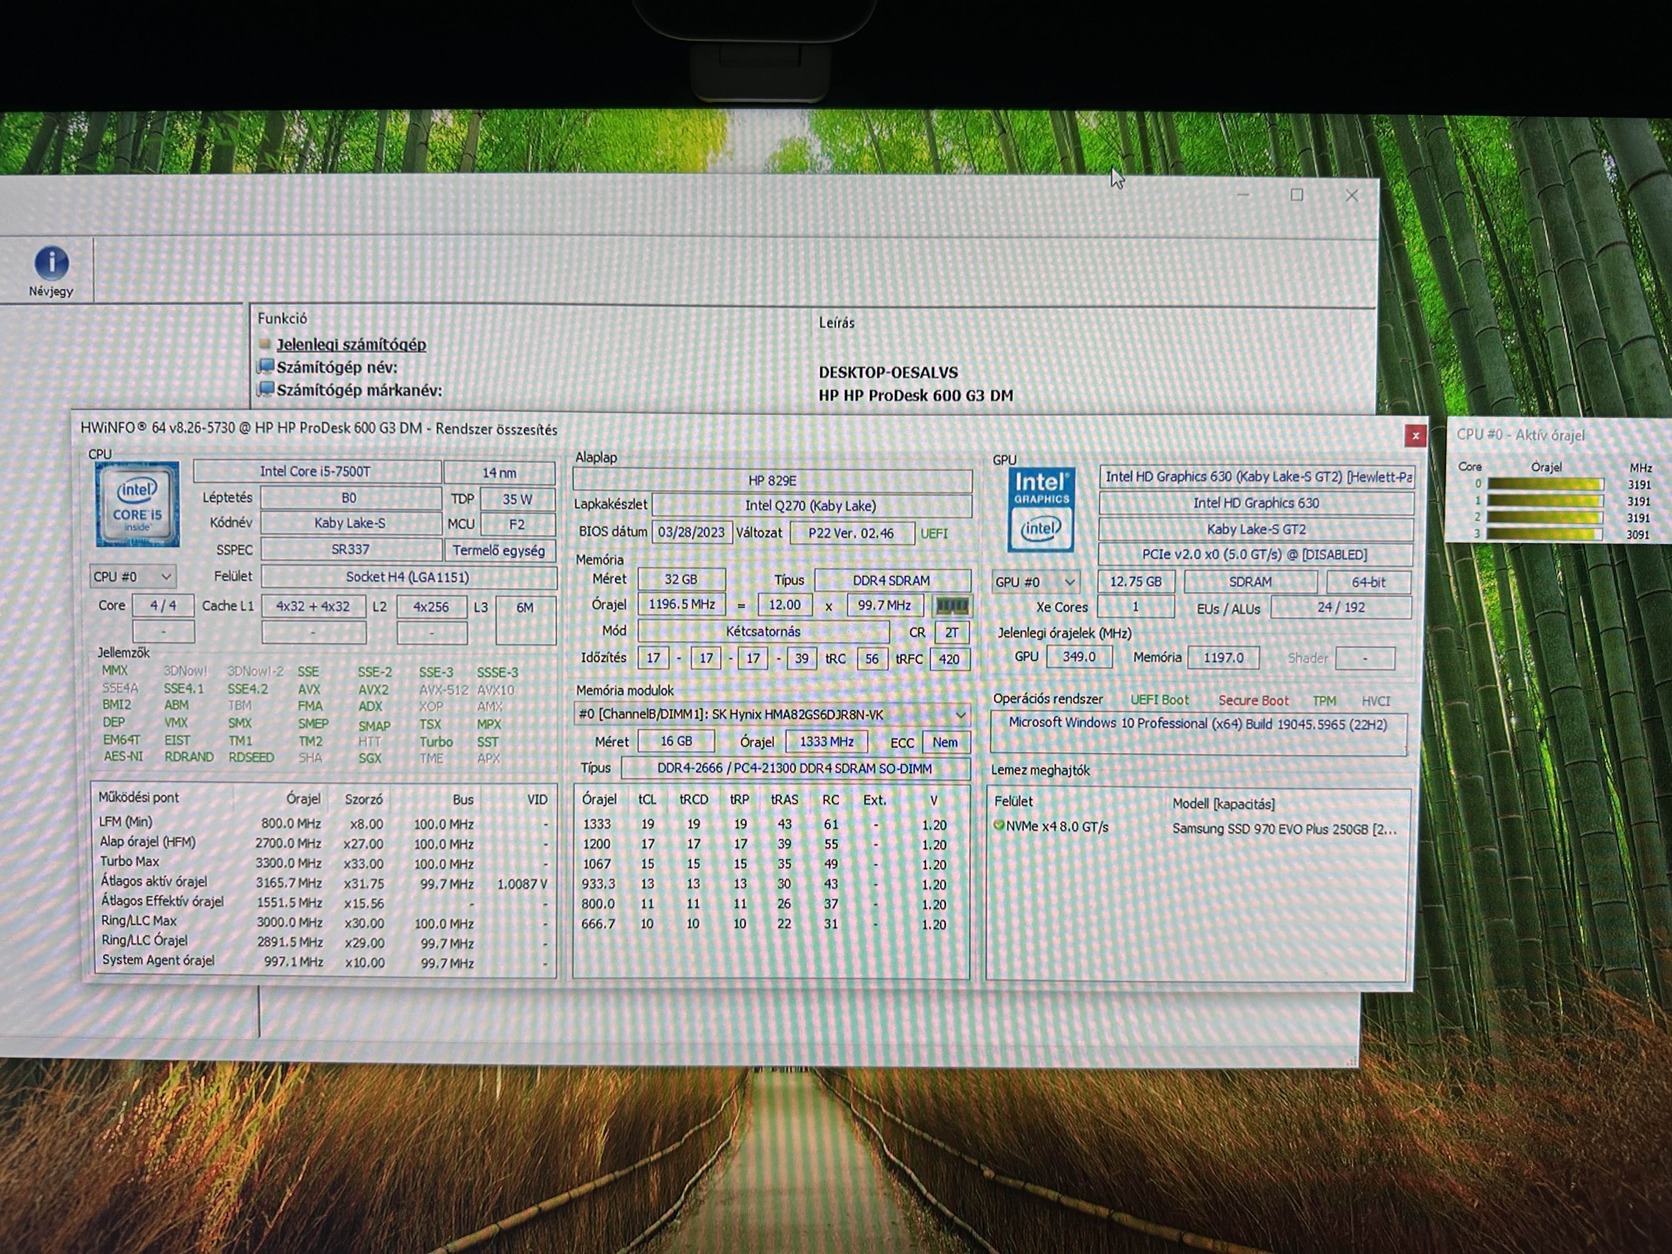
Task: Select the Számítógép név row label
Action: coord(337,367)
